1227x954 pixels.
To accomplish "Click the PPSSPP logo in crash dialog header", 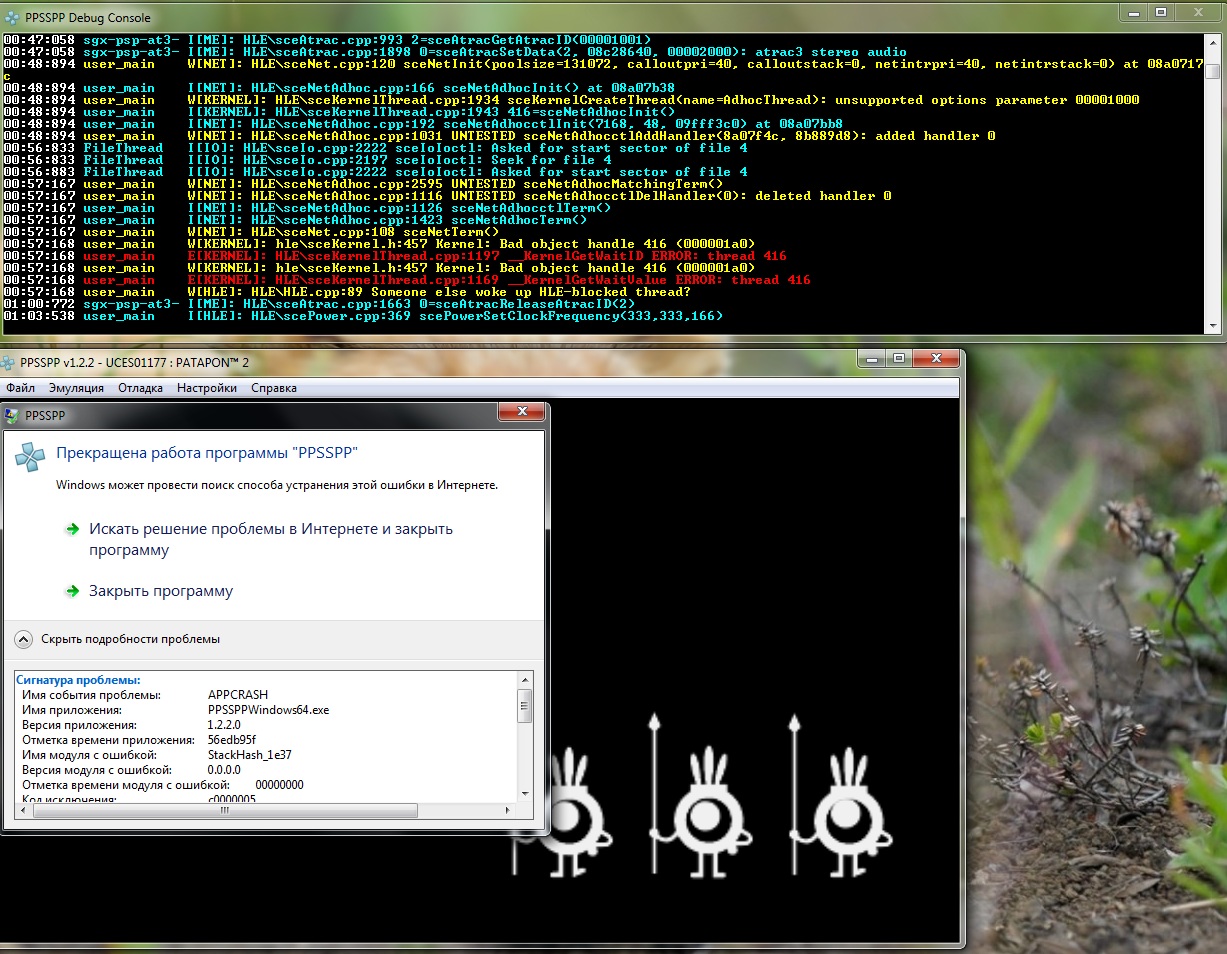I will [30, 456].
